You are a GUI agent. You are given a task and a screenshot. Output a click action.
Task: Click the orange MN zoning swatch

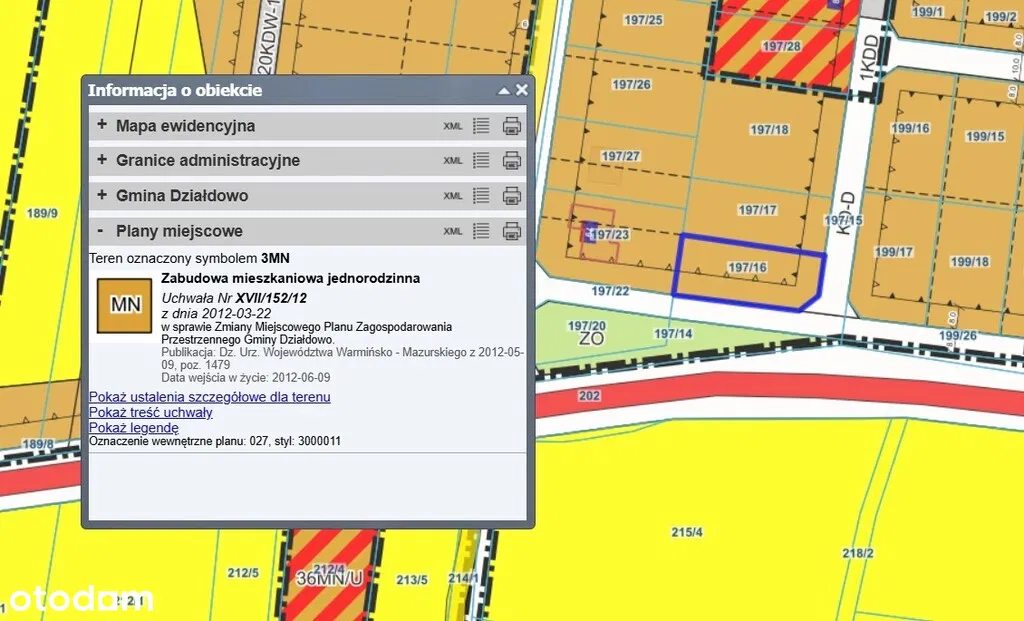click(124, 305)
